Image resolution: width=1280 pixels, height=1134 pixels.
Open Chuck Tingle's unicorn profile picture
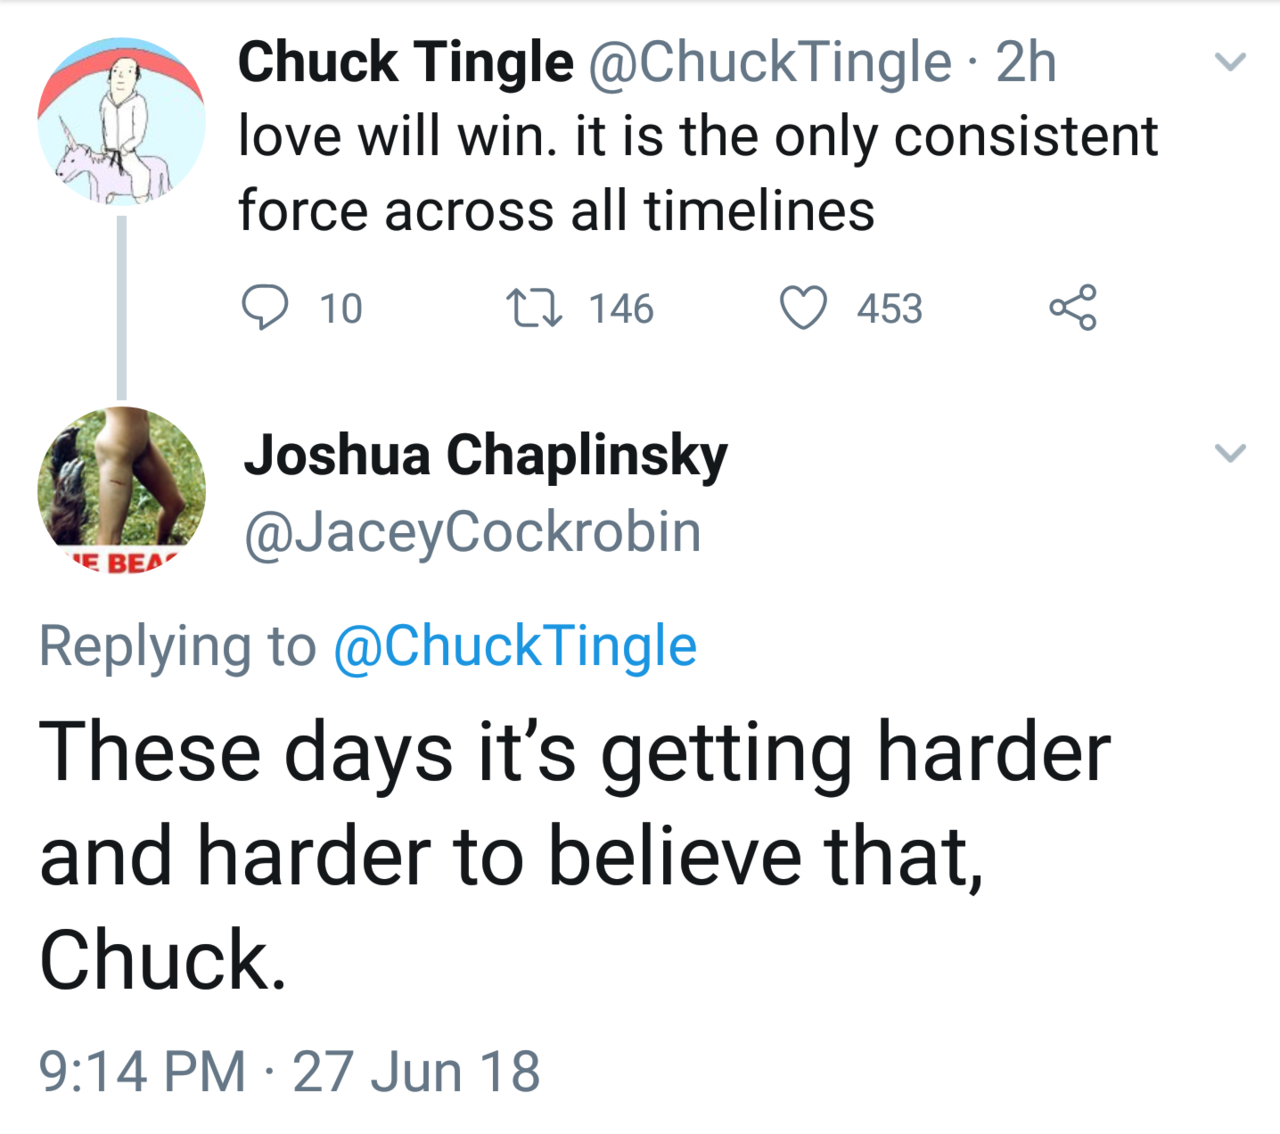click(122, 122)
